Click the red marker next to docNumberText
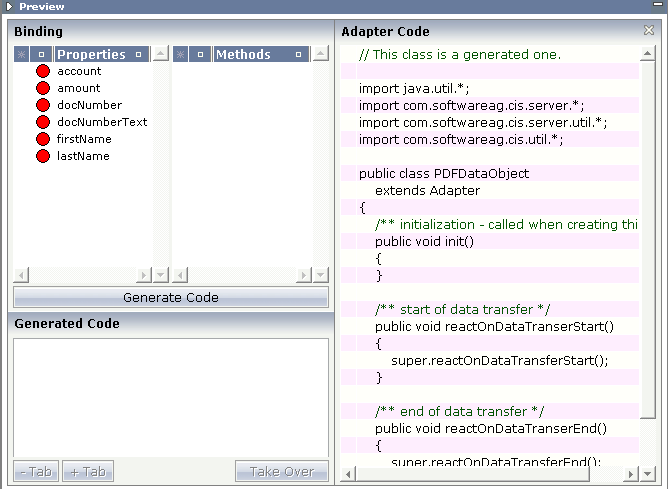This screenshot has width=668, height=494. 43,122
